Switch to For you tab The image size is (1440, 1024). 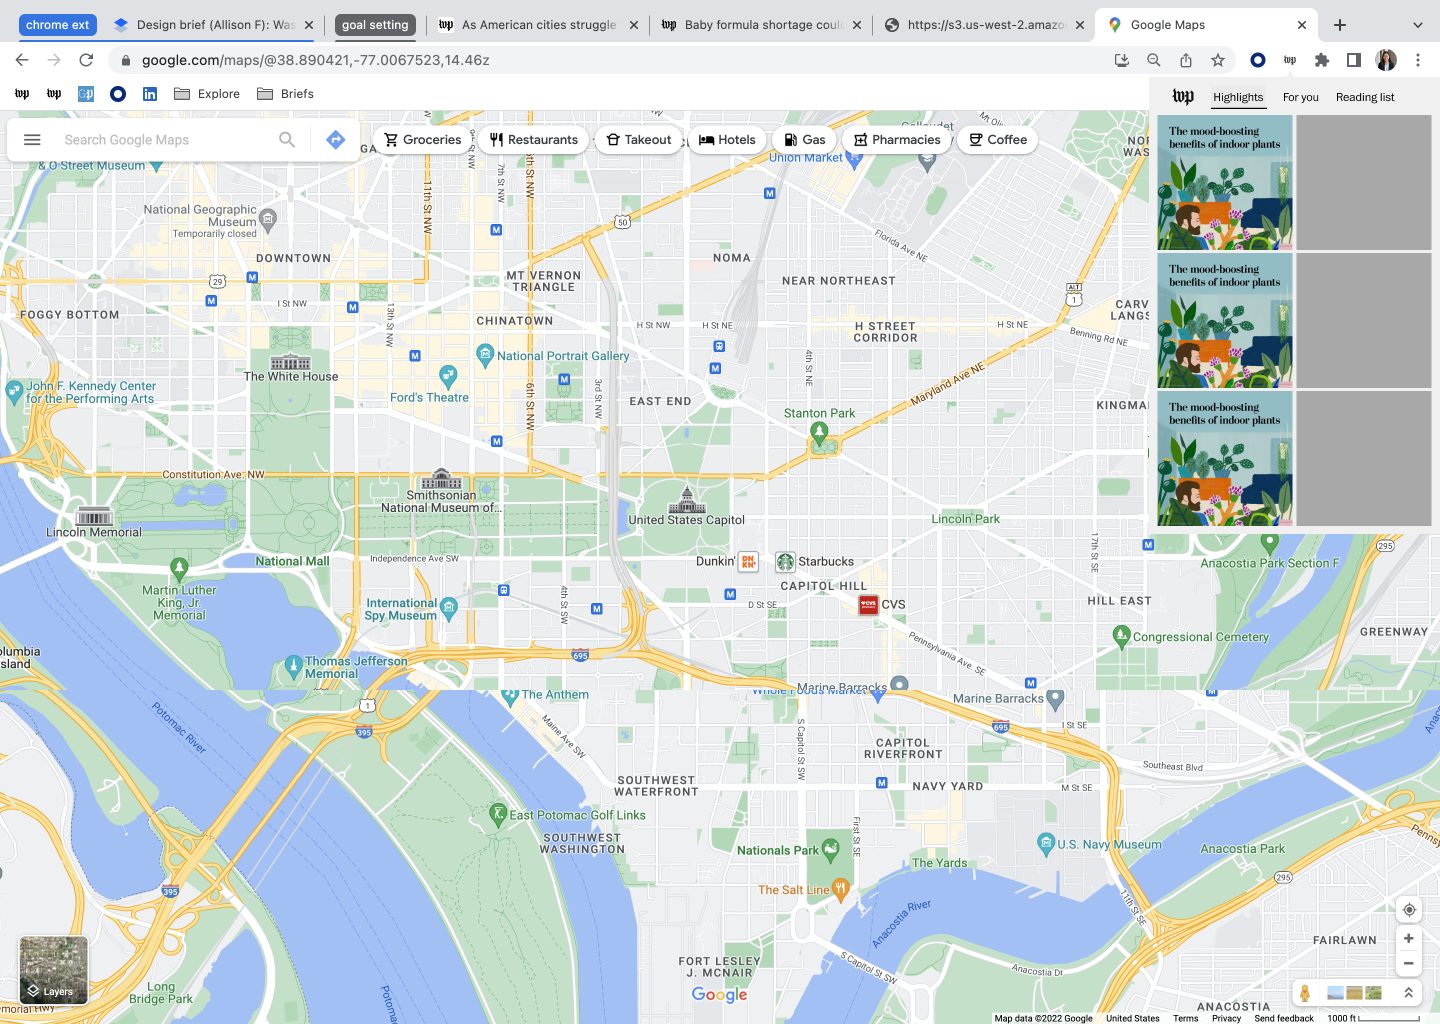point(1300,97)
